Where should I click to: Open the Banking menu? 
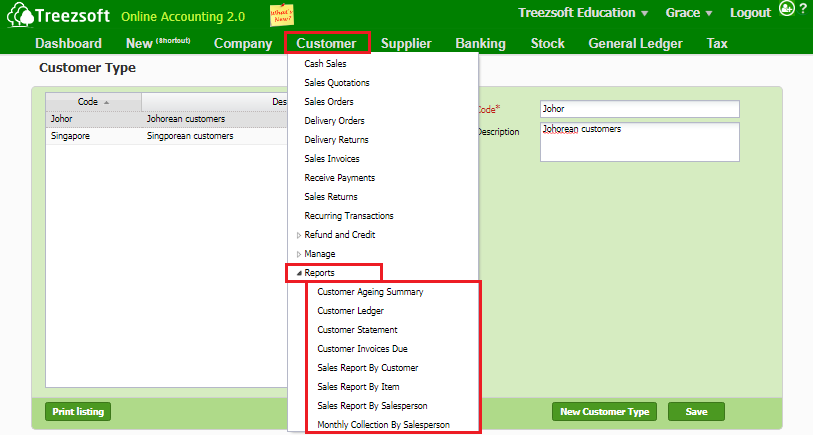[480, 44]
